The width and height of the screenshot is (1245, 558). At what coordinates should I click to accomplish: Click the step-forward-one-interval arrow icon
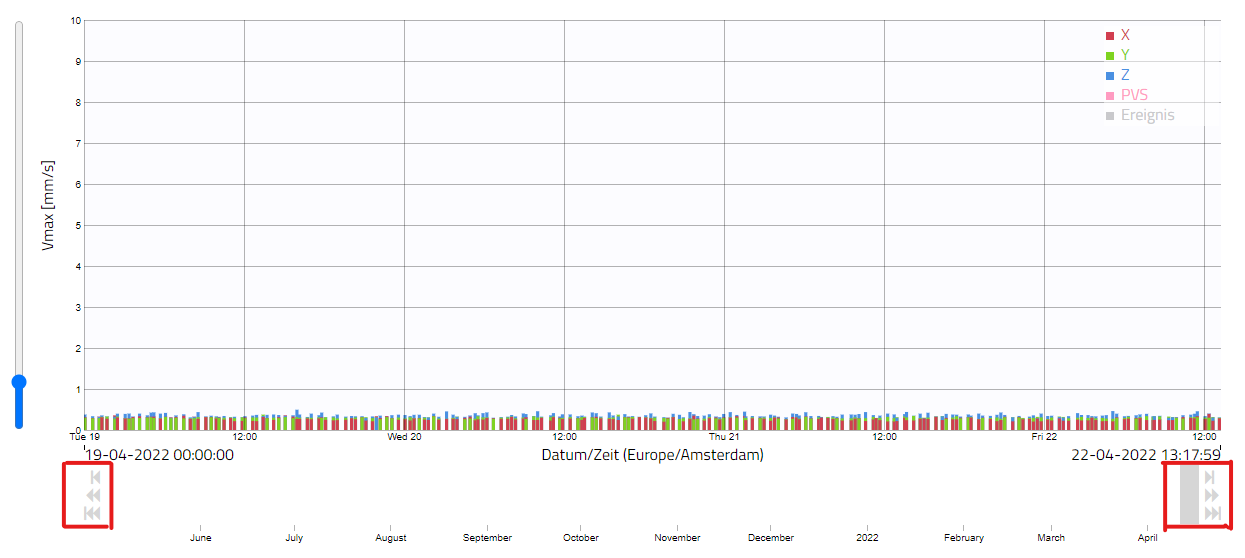point(1210,477)
